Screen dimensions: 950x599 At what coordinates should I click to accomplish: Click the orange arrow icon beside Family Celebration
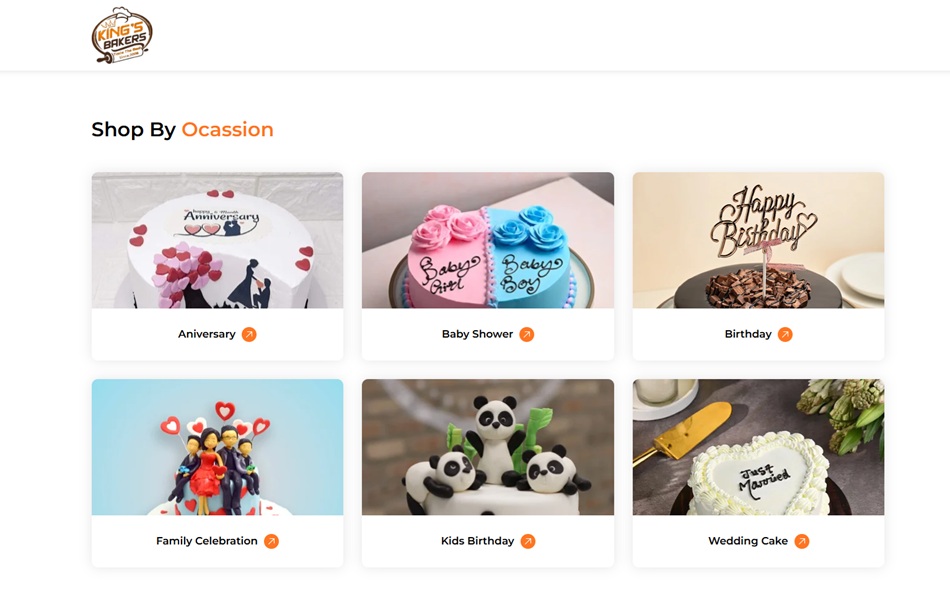pos(271,541)
